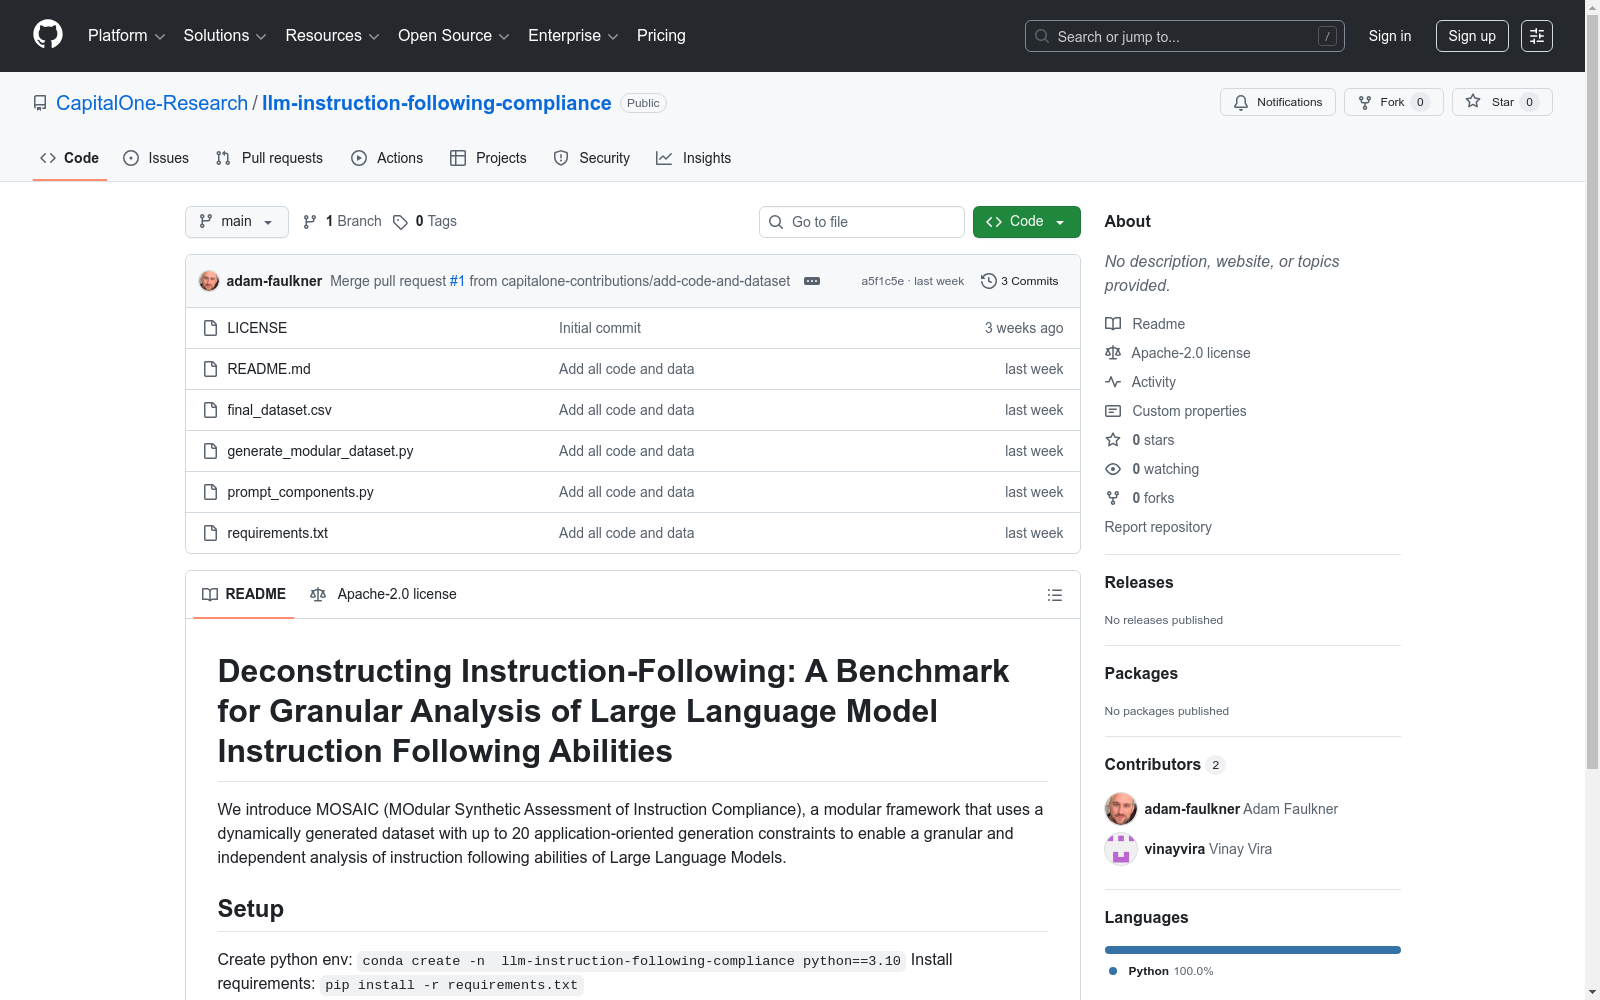This screenshot has width=1600, height=1000.
Task: Open the Projects tab
Action: click(488, 158)
